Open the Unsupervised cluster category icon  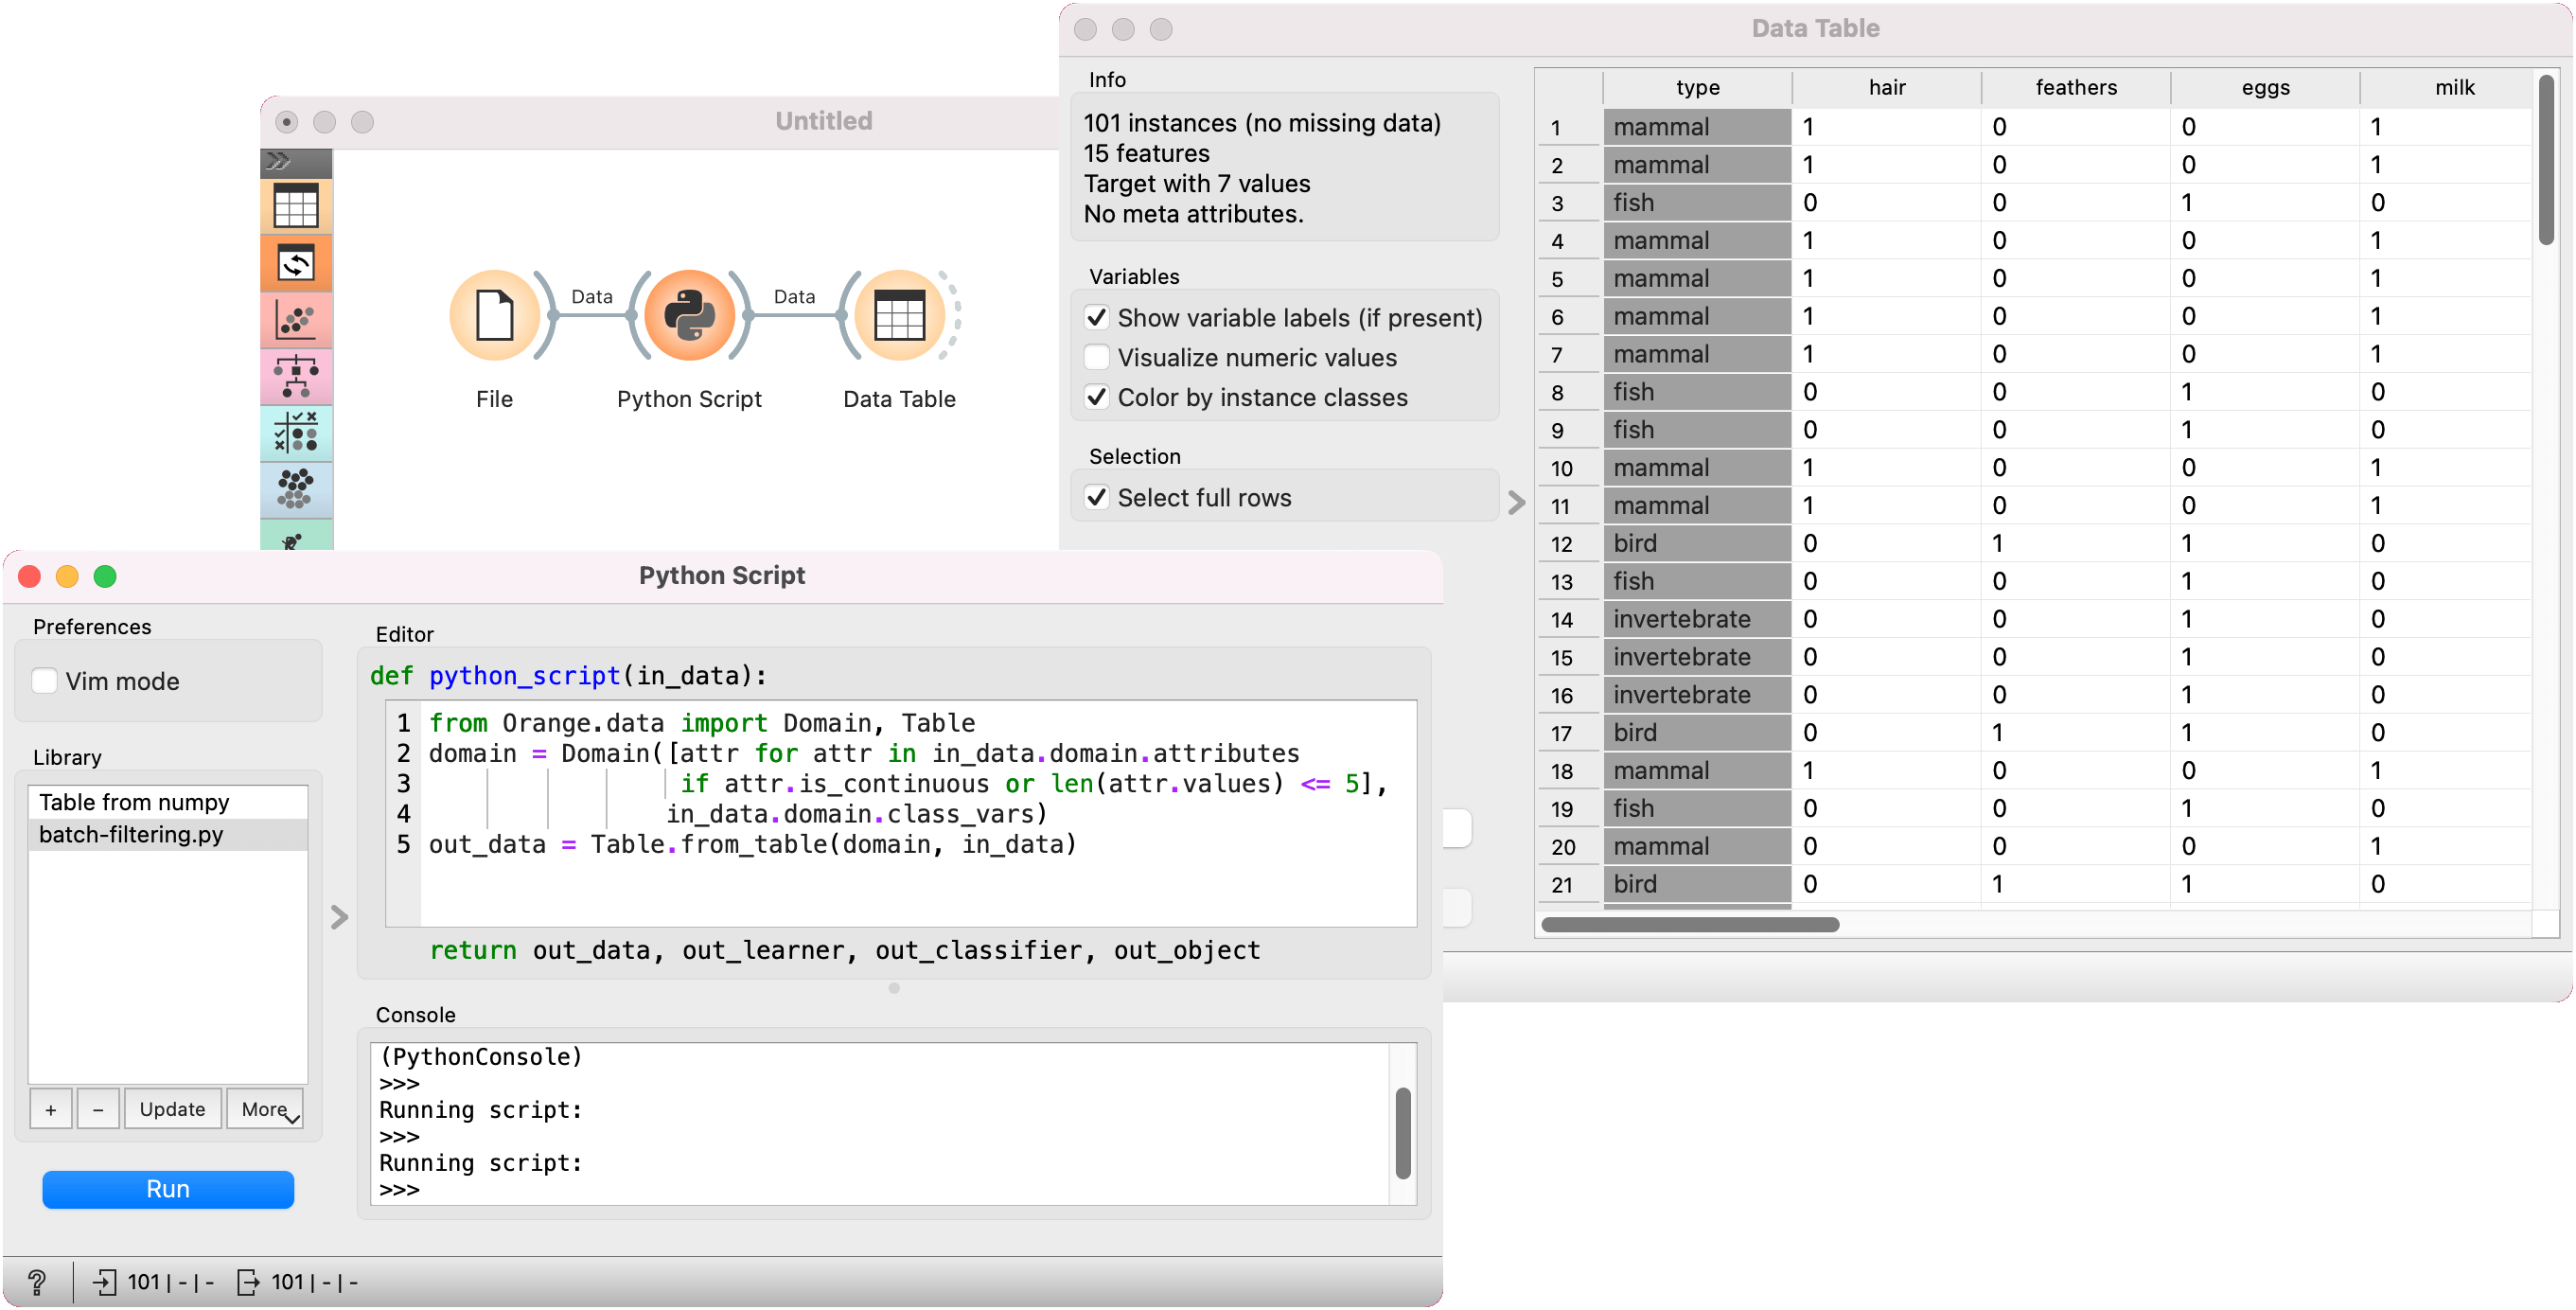(296, 490)
